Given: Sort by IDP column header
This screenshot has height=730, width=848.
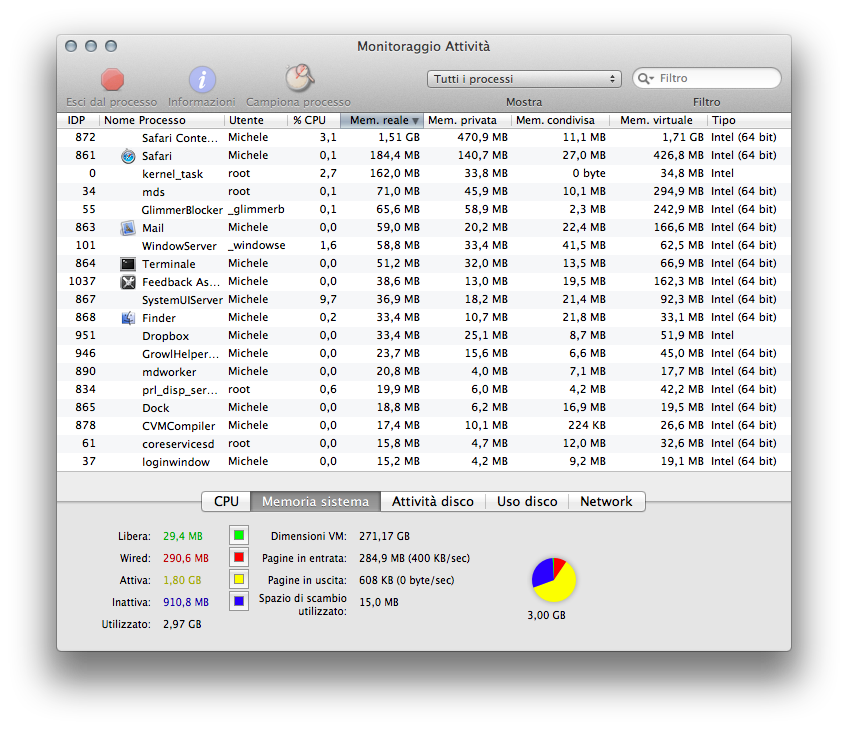Looking at the screenshot, I should (x=77, y=120).
